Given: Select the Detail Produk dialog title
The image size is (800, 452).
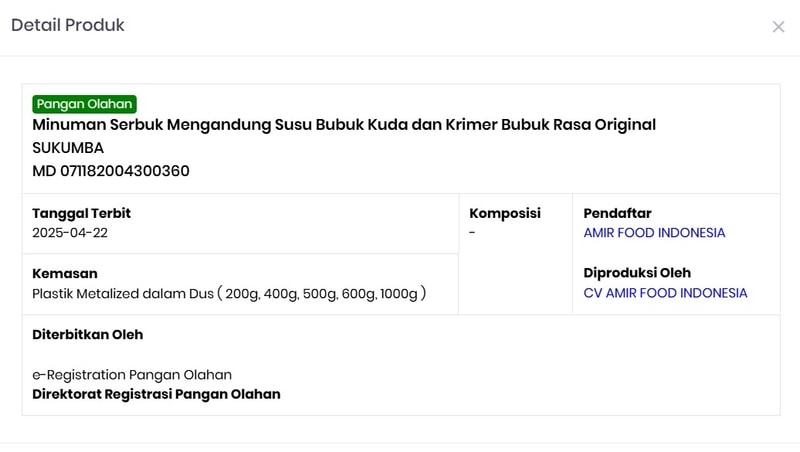Looking at the screenshot, I should click(x=68, y=25).
